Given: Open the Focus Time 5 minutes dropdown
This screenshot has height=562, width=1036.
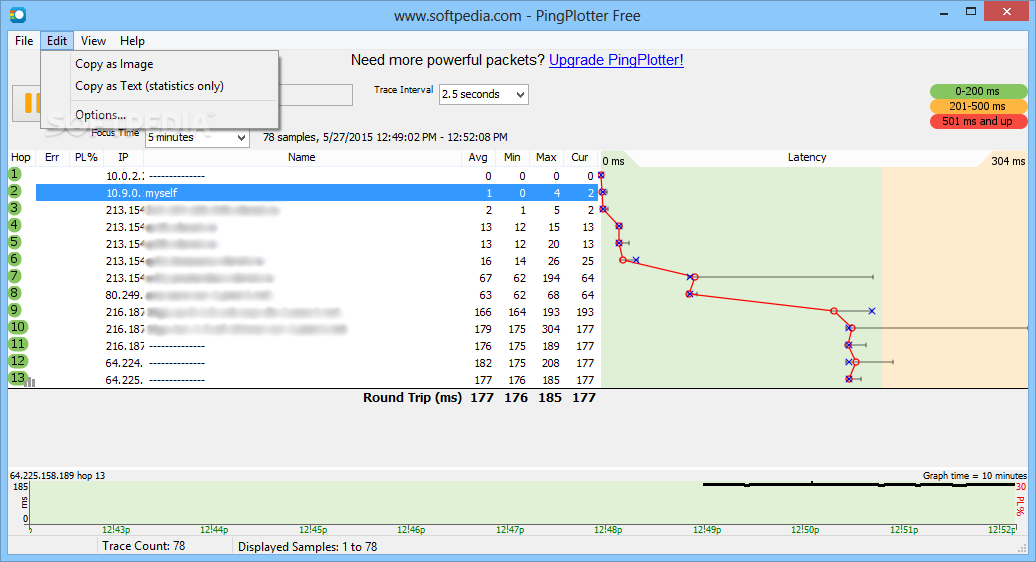Looking at the screenshot, I should point(197,137).
